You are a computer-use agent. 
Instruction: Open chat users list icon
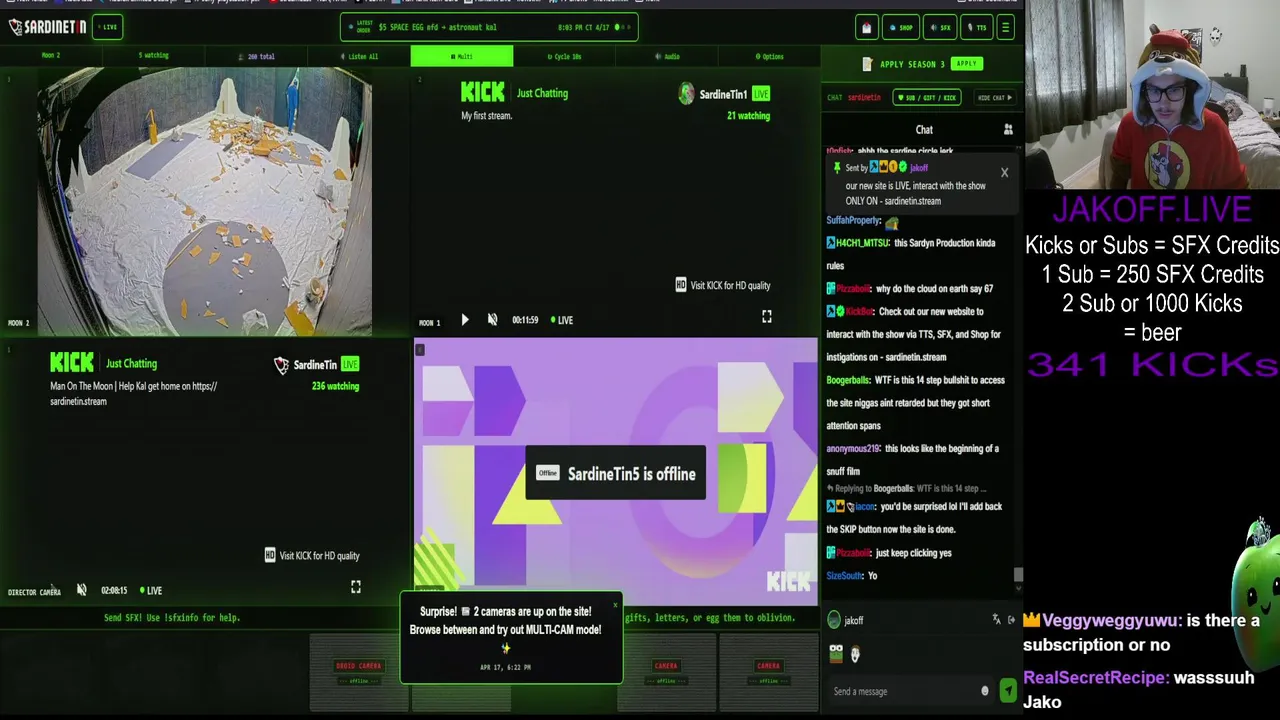(x=1008, y=130)
